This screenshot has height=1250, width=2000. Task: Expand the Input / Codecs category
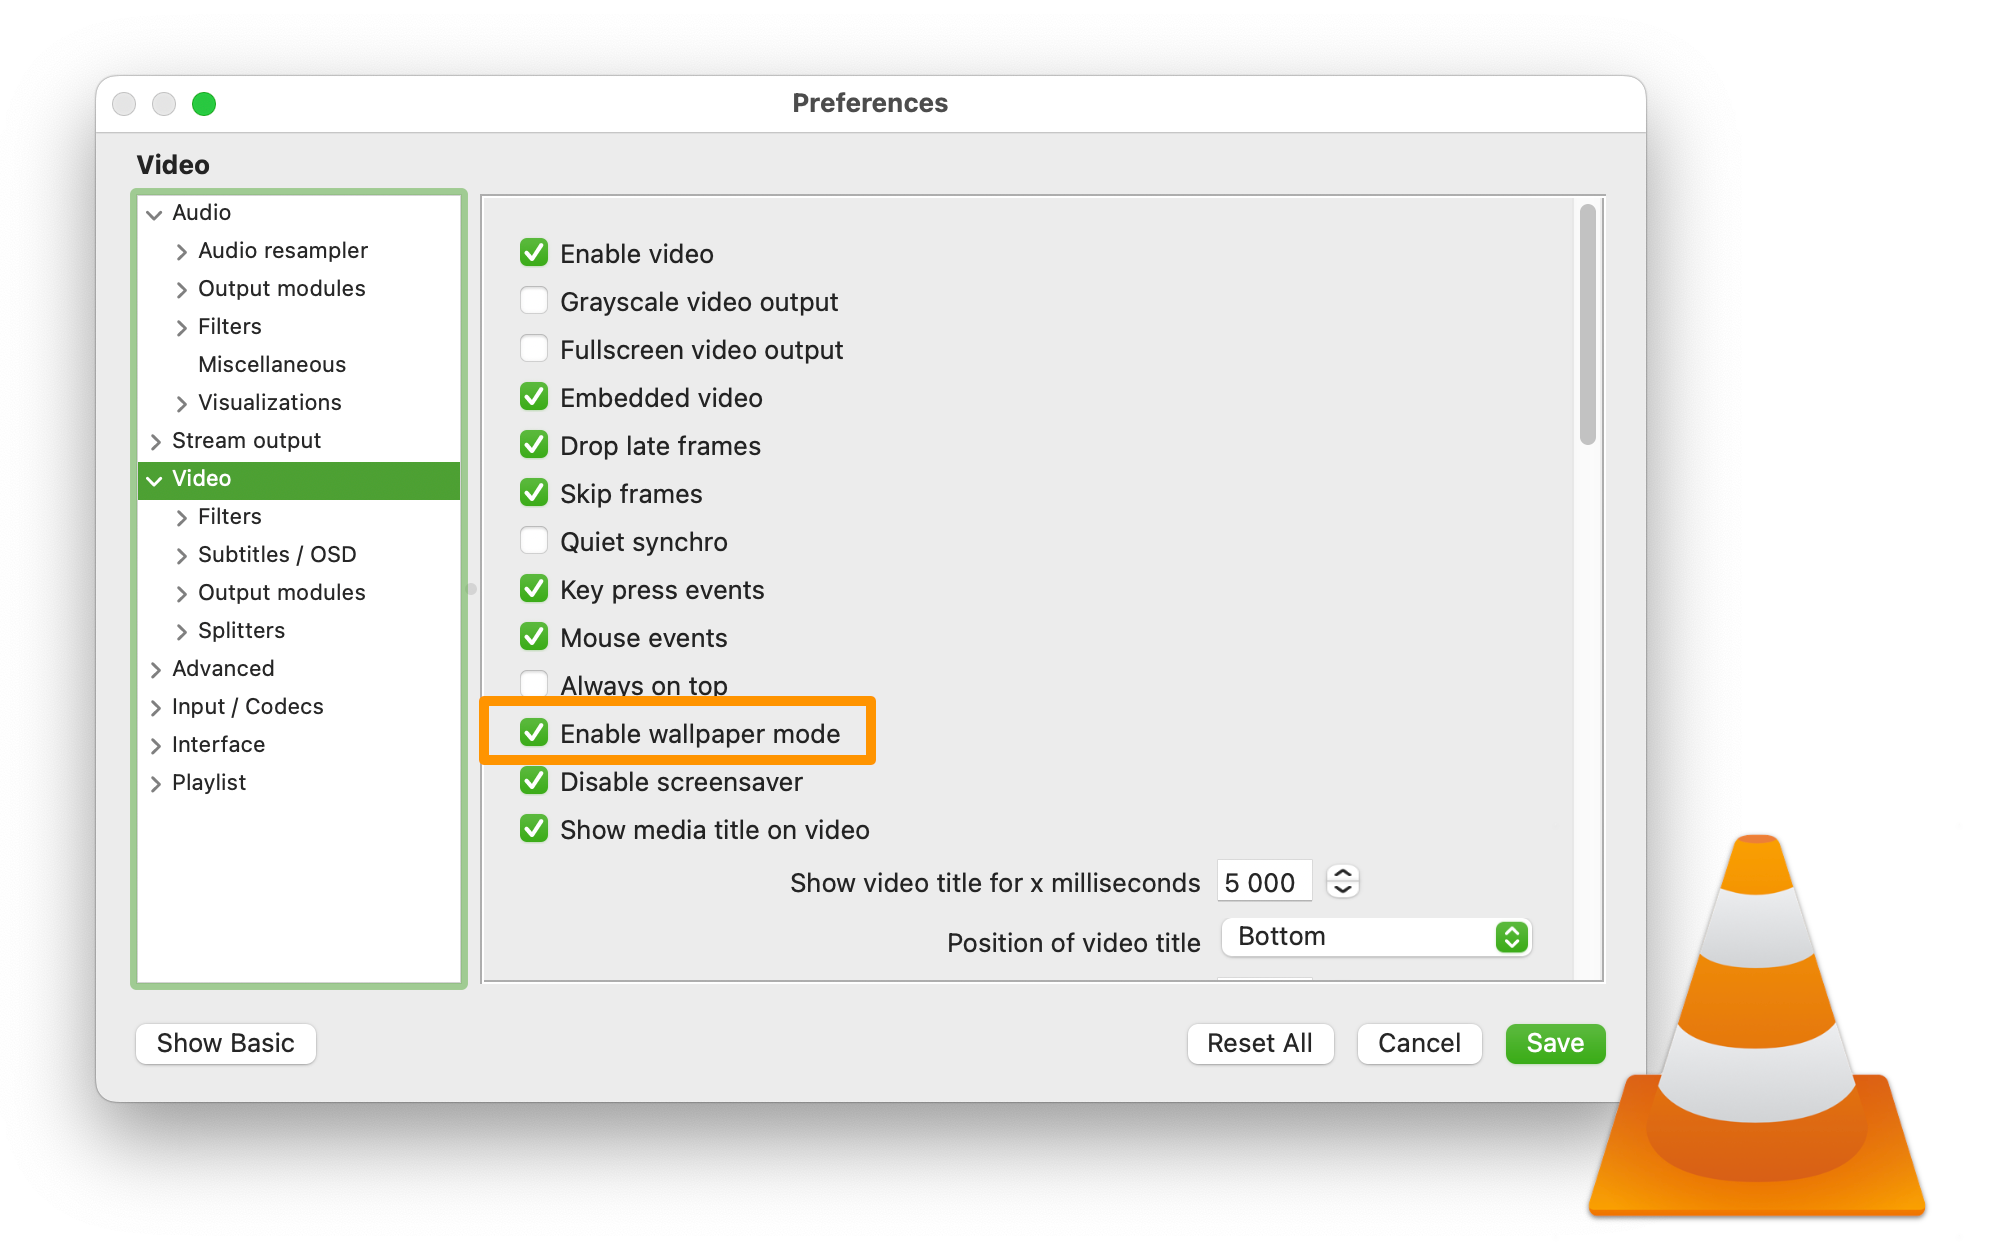point(155,708)
